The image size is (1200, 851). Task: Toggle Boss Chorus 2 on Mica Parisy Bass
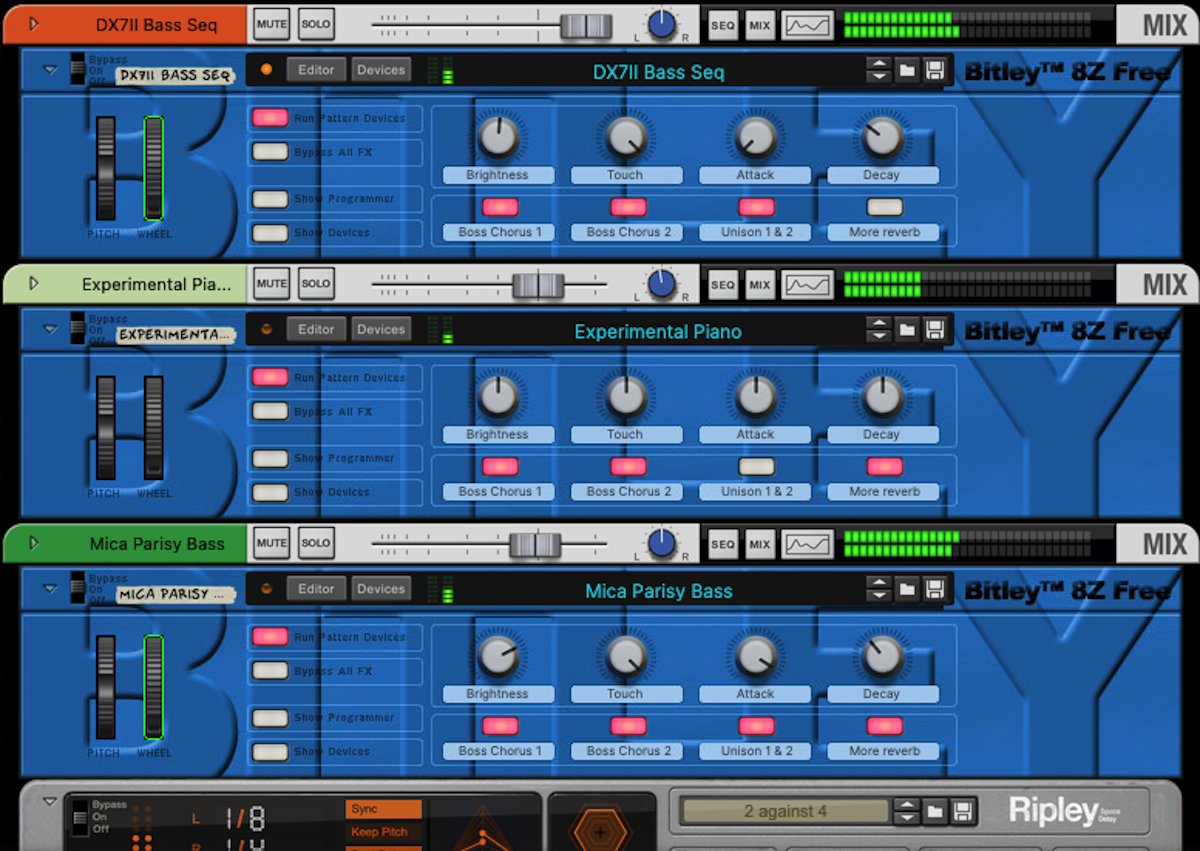628,726
